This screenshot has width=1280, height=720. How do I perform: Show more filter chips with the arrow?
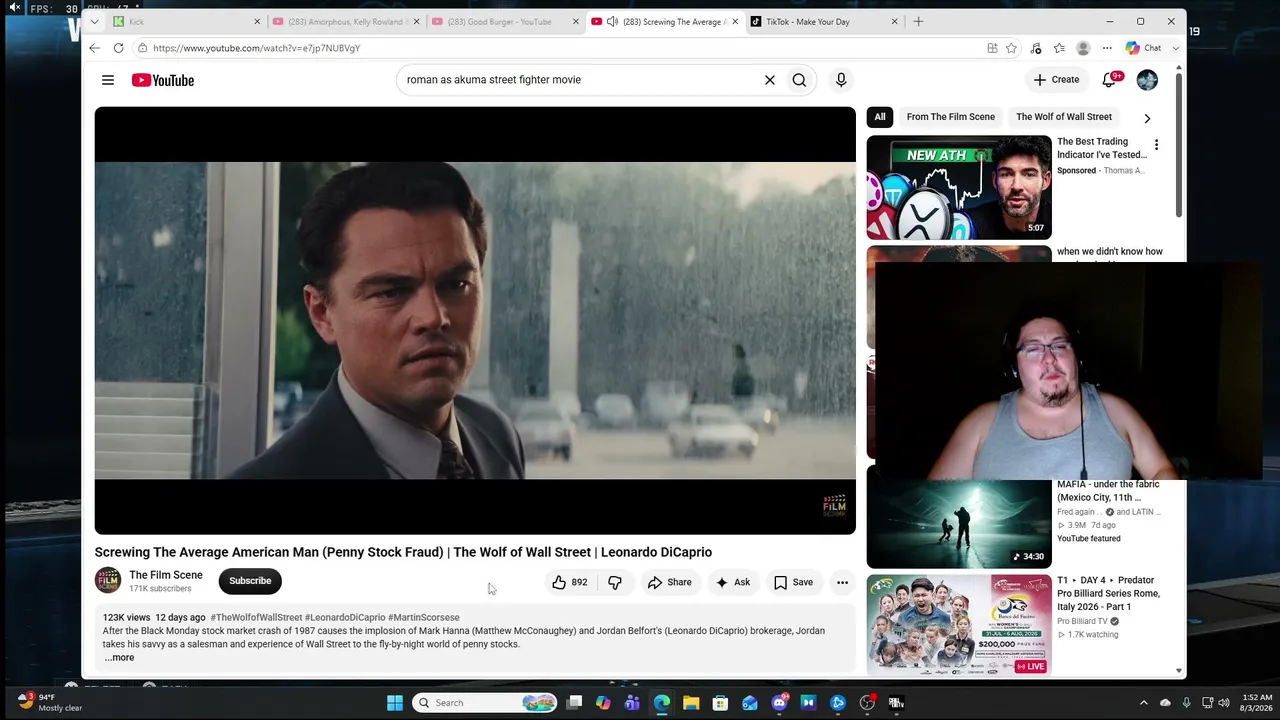tap(1147, 118)
